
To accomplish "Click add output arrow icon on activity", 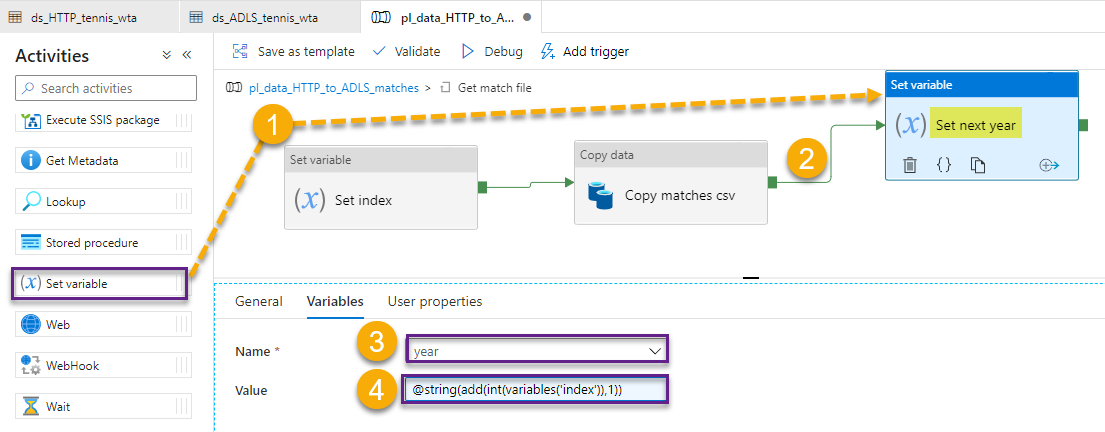I will 1049,165.
